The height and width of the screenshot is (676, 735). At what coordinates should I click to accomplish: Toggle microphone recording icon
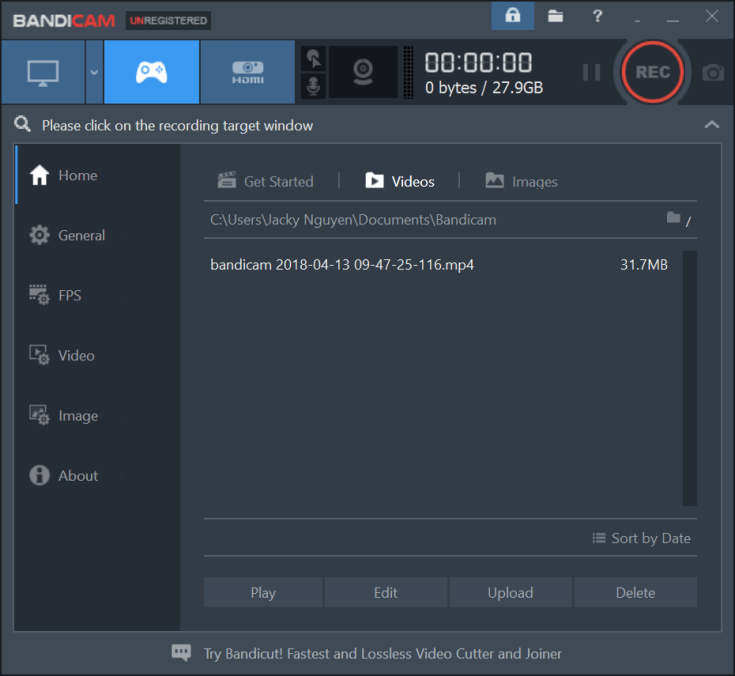pyautogui.click(x=313, y=86)
